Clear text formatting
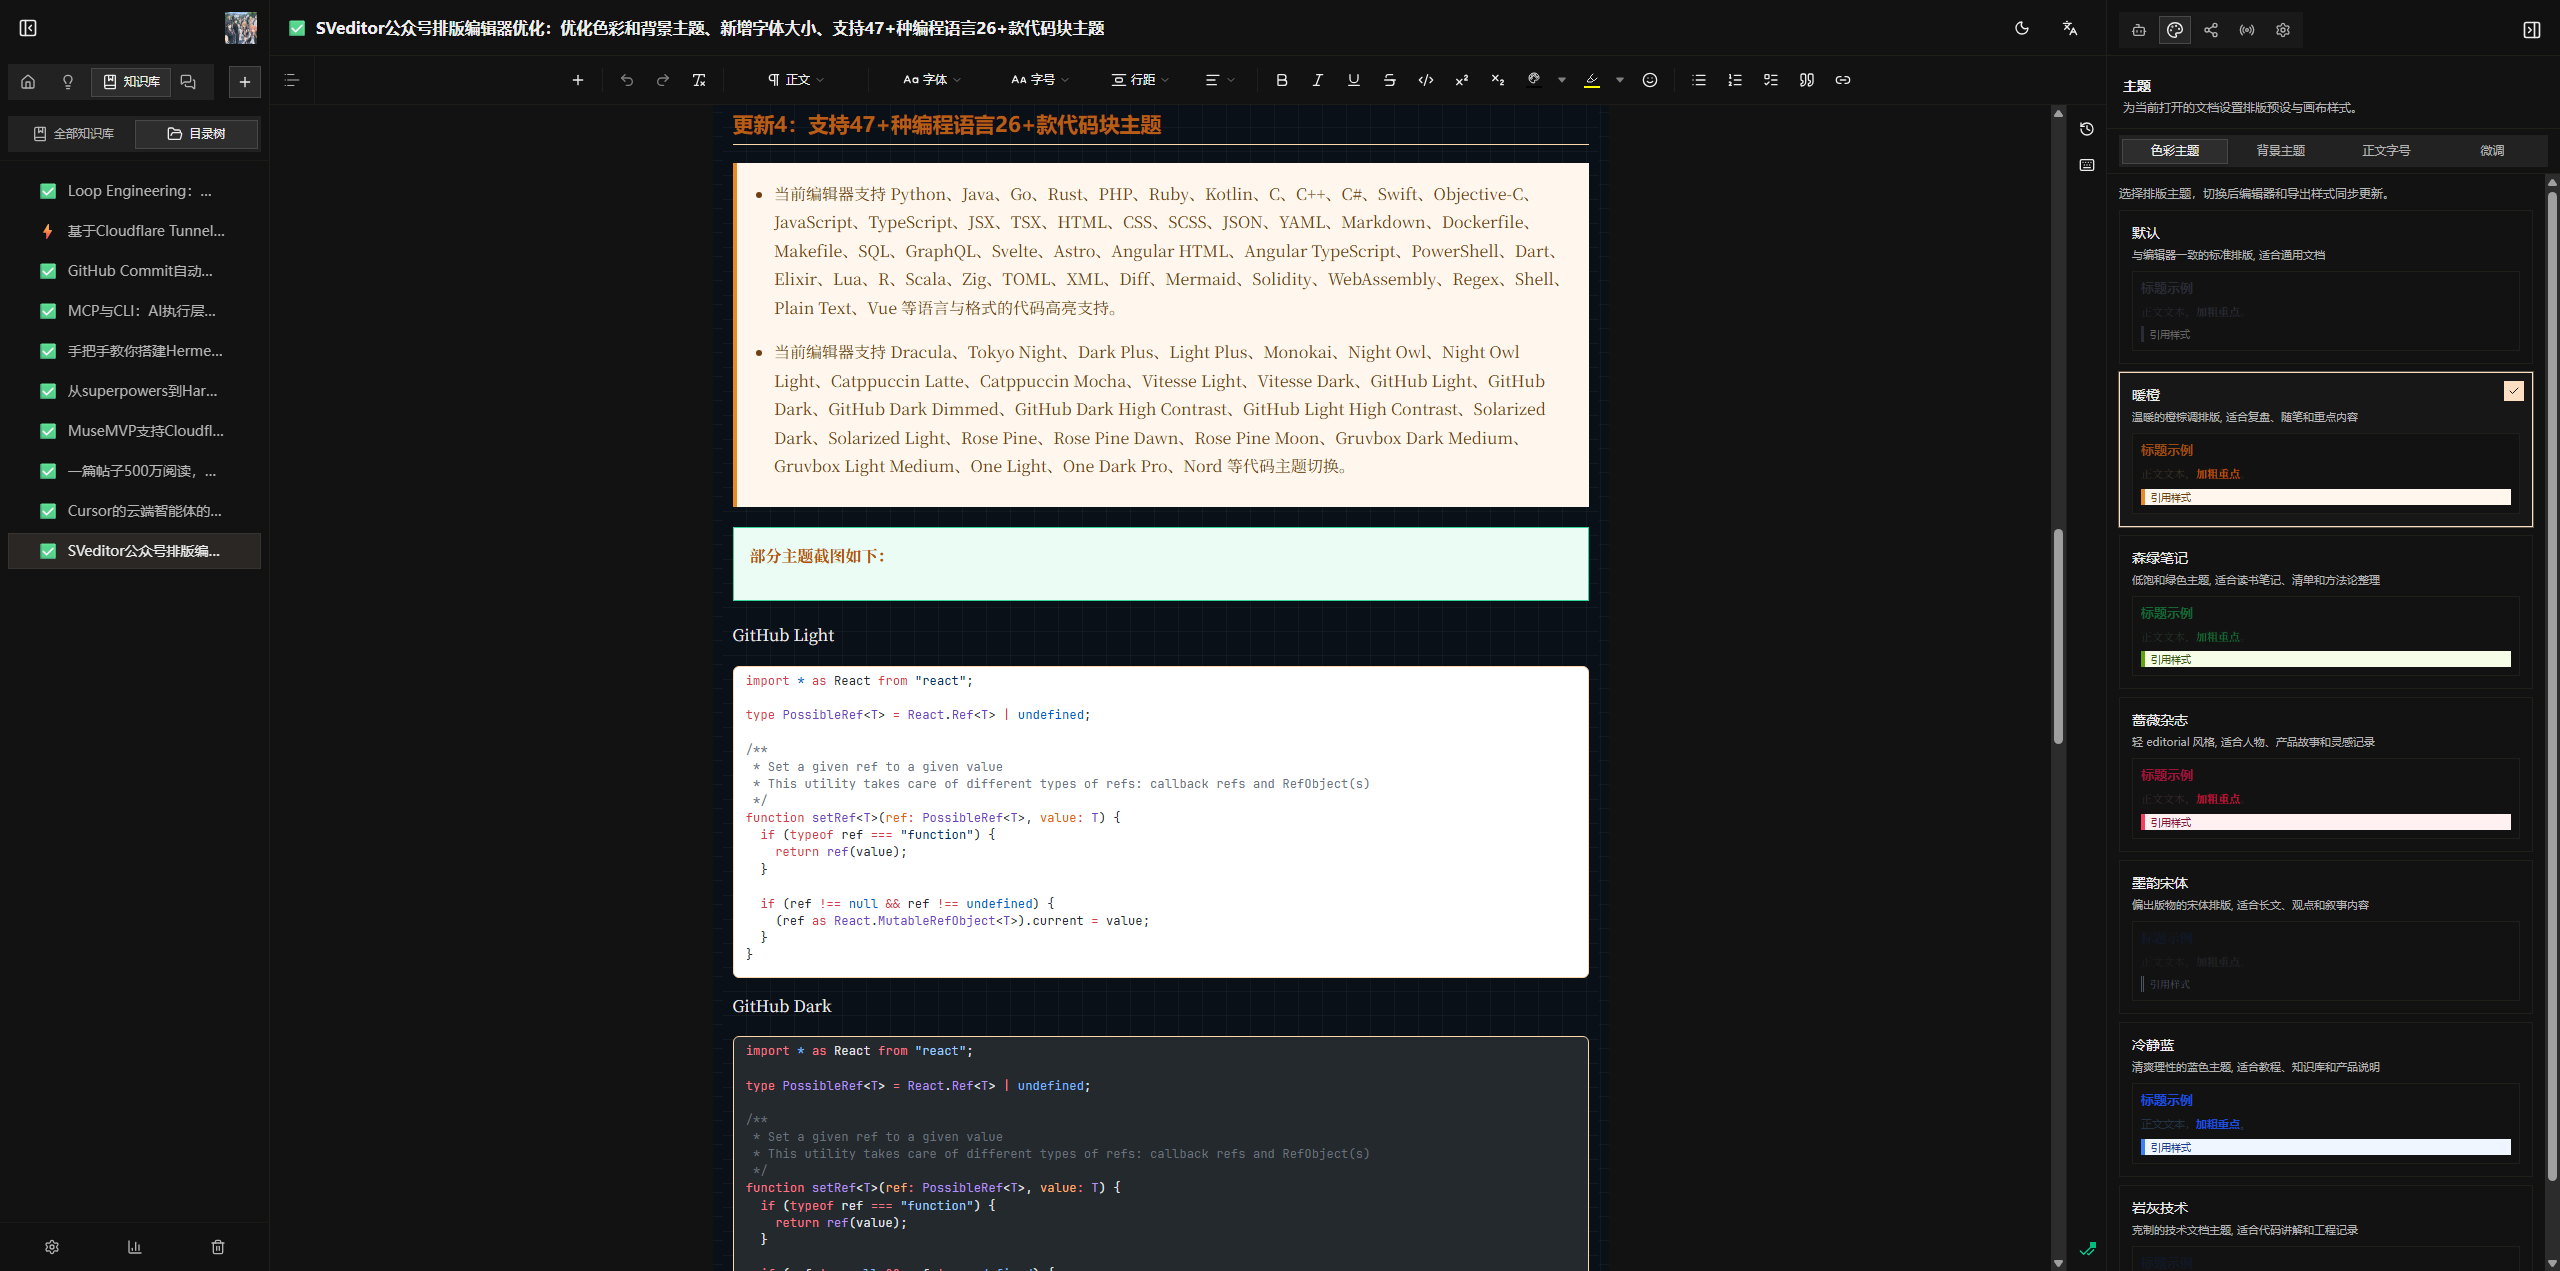This screenshot has height=1271, width=2560. pos(699,80)
